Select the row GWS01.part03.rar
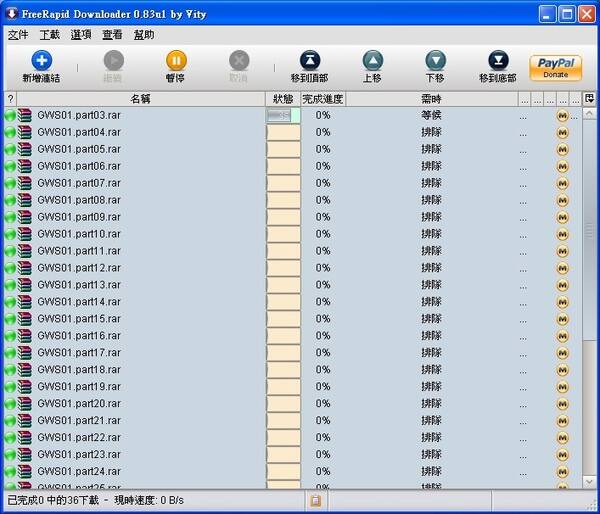600x514 pixels. [293, 115]
